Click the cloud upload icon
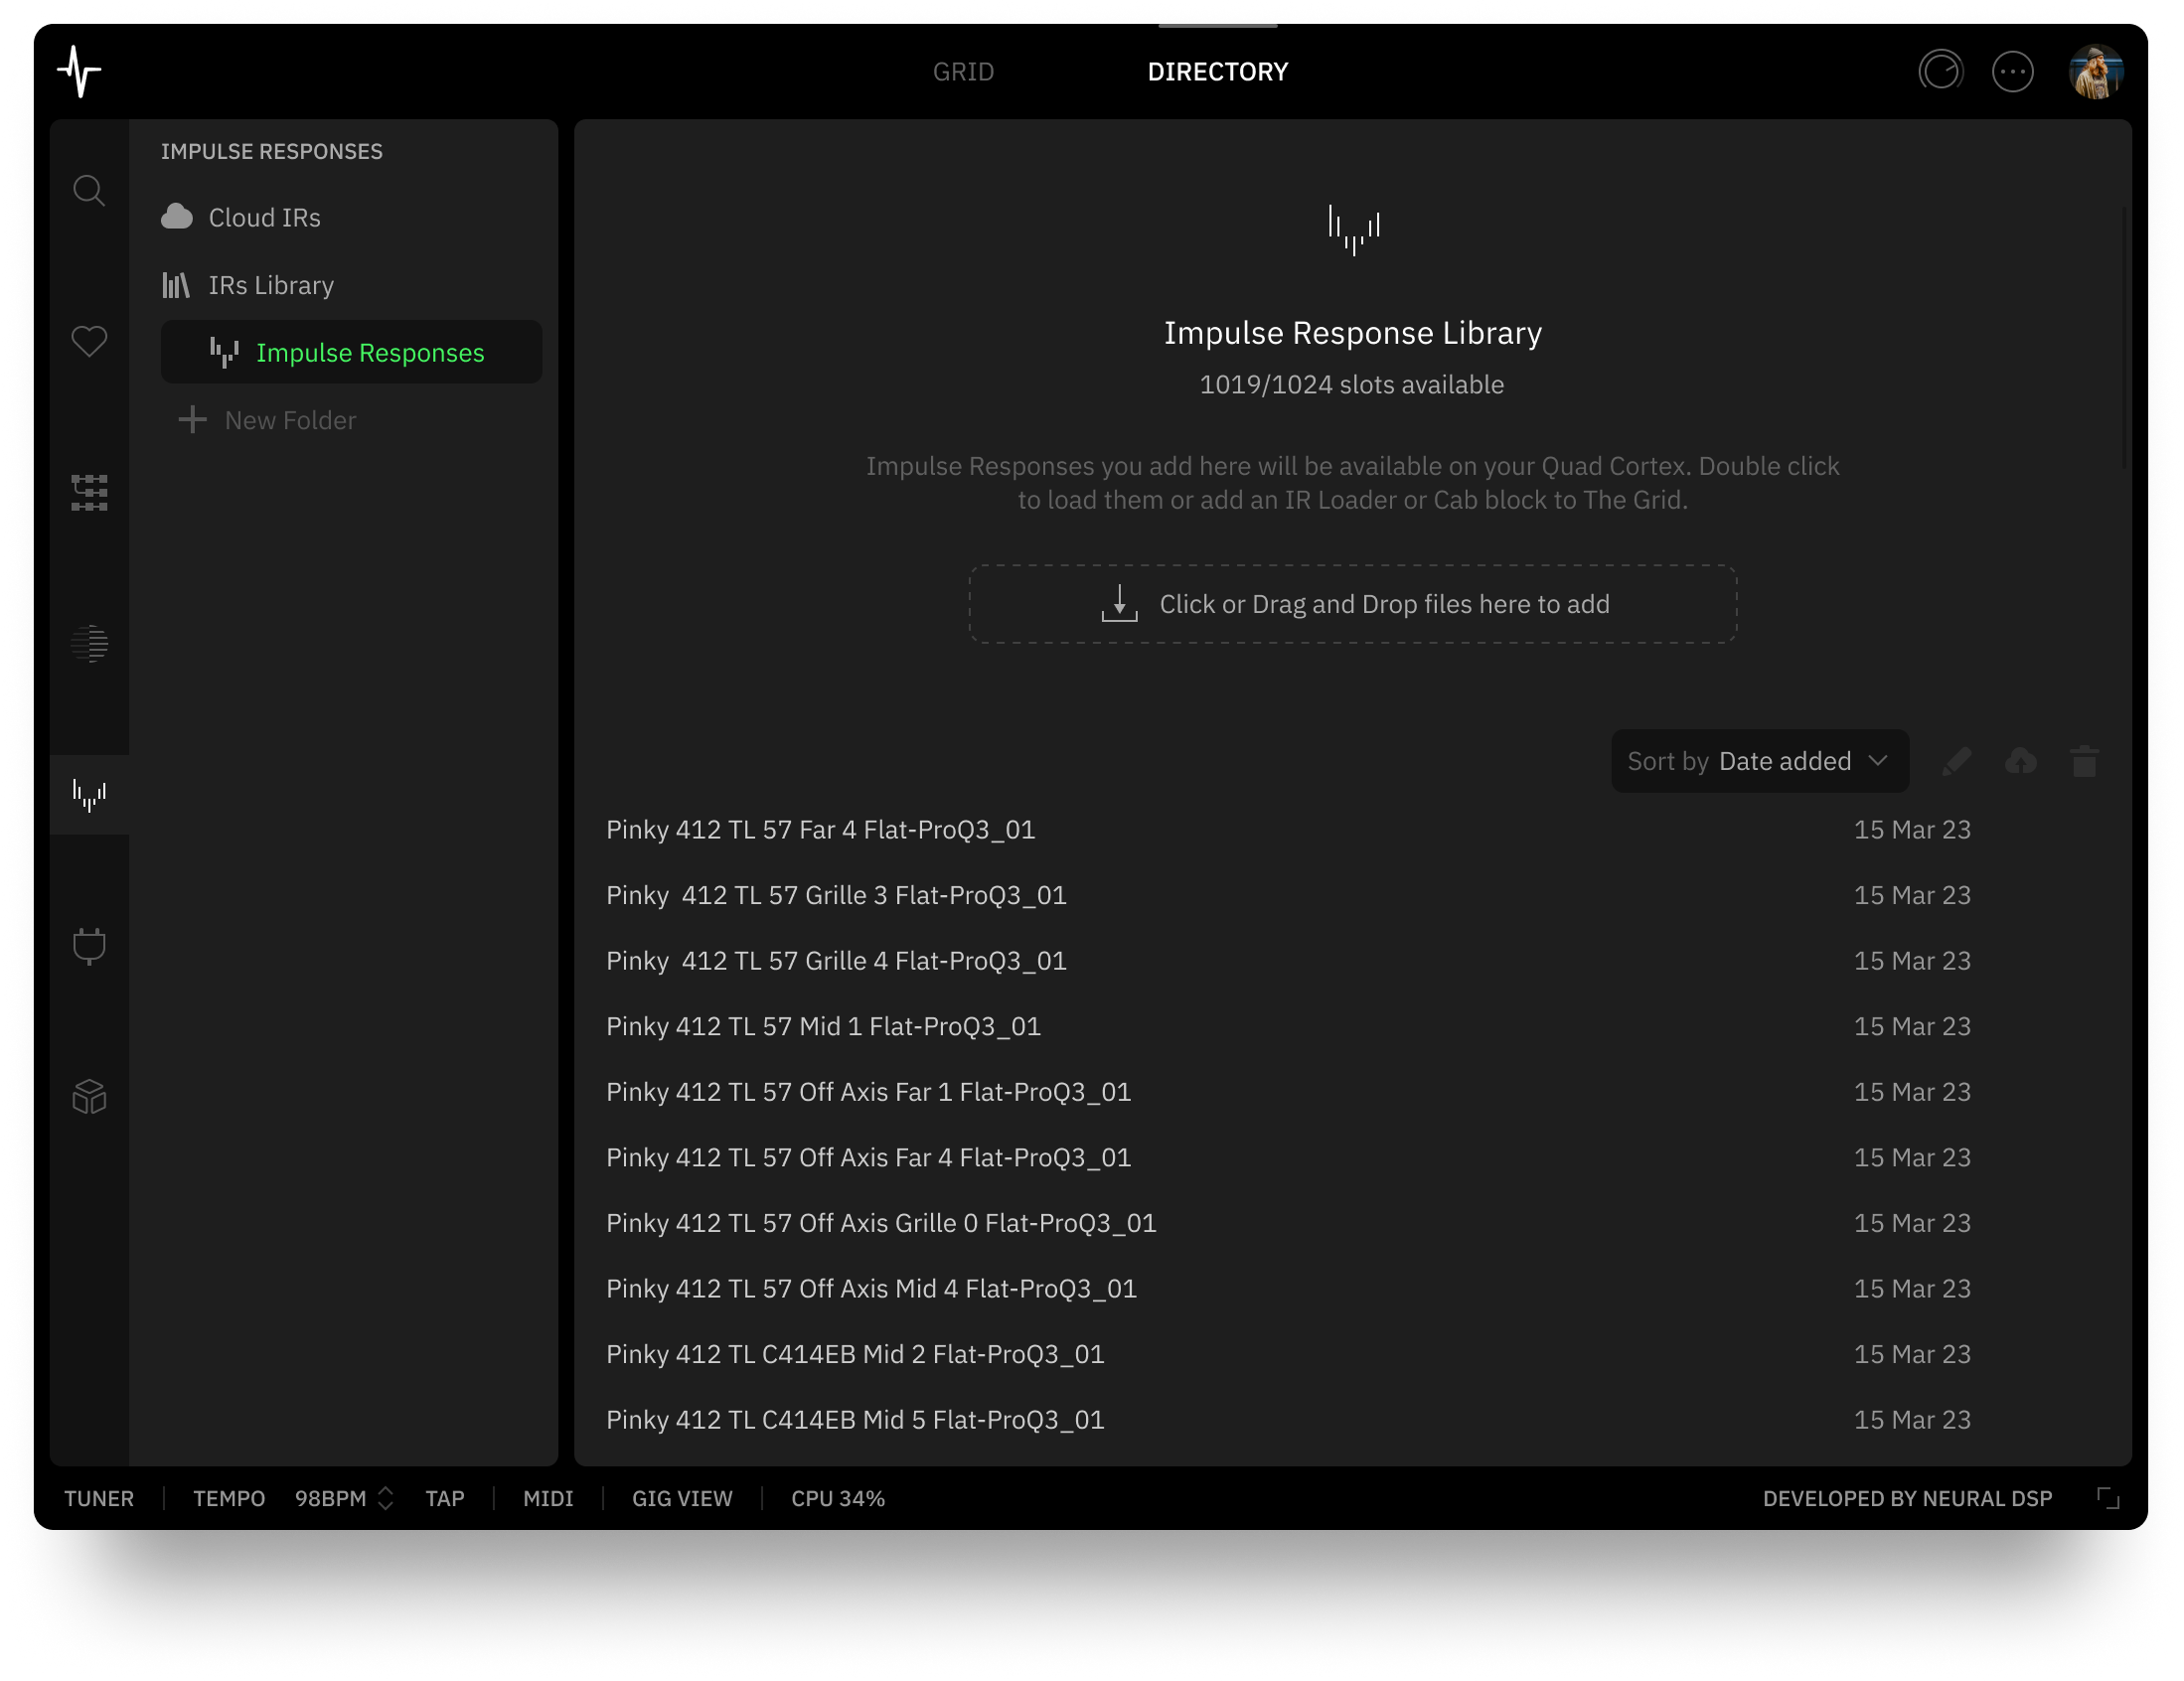This screenshot has width=2184, height=1681. (2020, 761)
